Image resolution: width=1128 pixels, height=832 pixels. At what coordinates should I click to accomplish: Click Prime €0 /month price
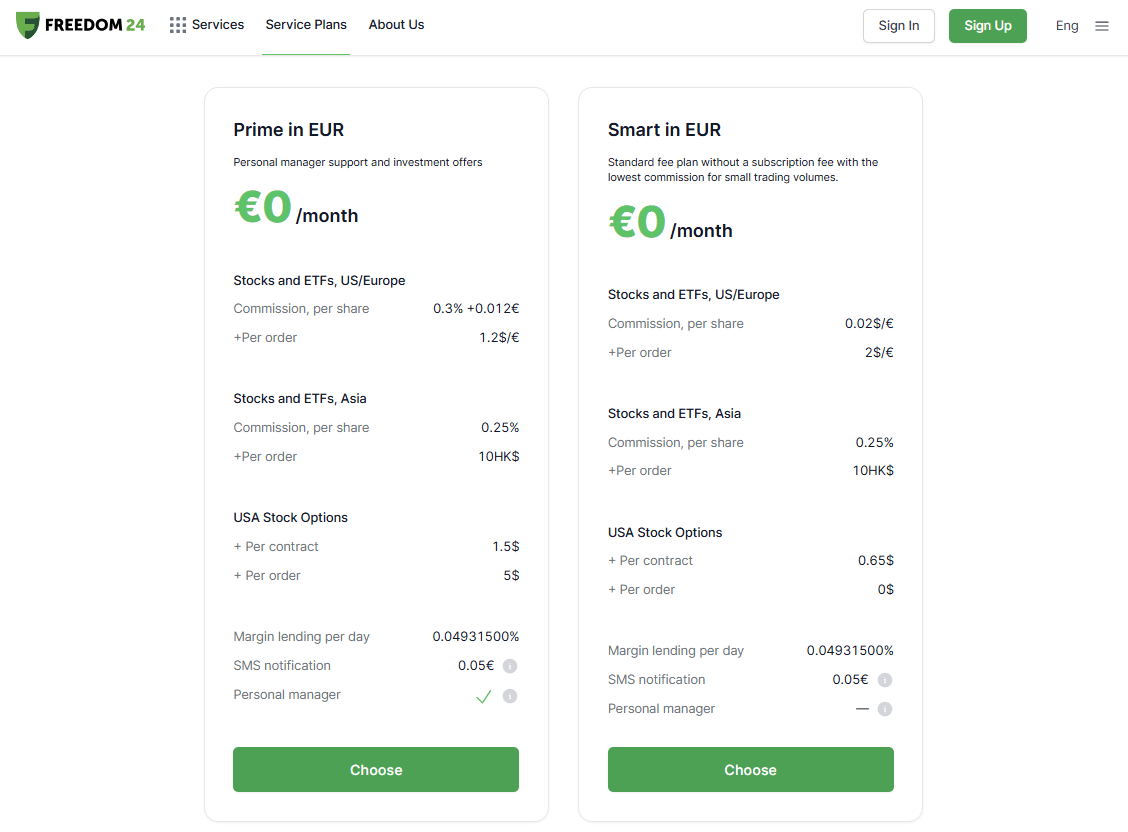[296, 208]
